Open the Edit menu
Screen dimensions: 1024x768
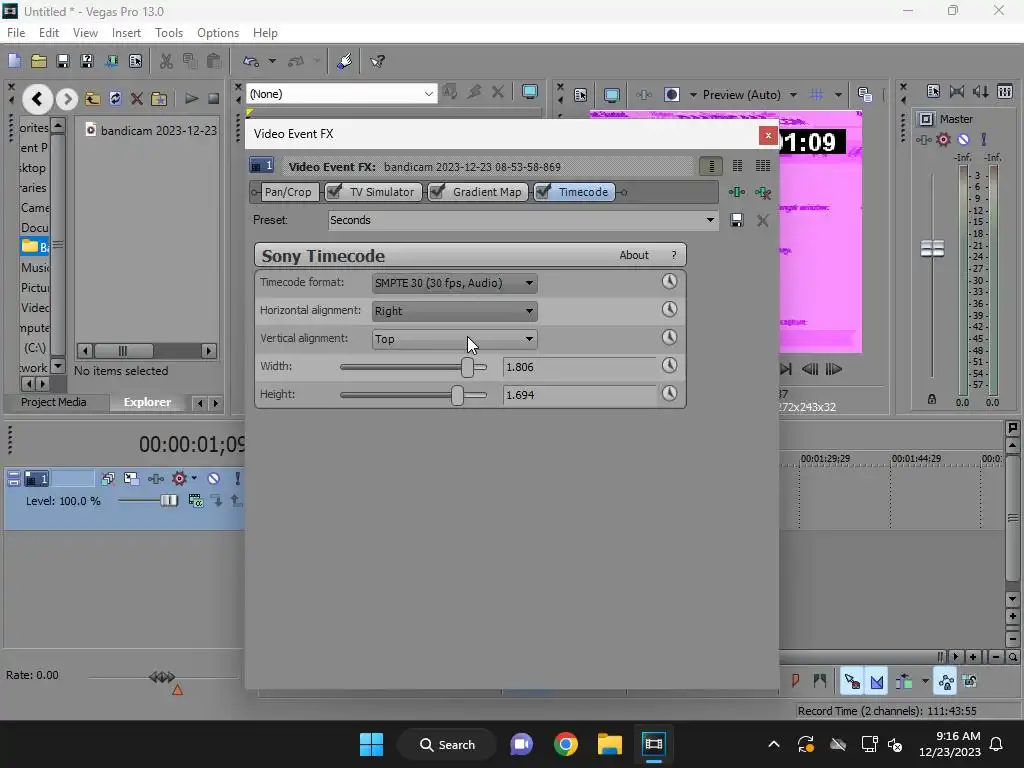tap(49, 33)
